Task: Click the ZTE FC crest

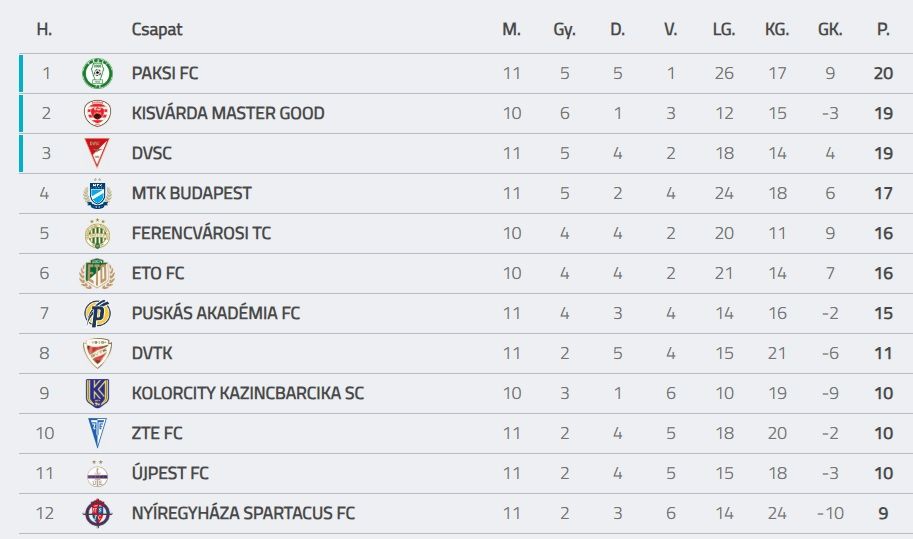Action: pyautogui.click(x=97, y=433)
